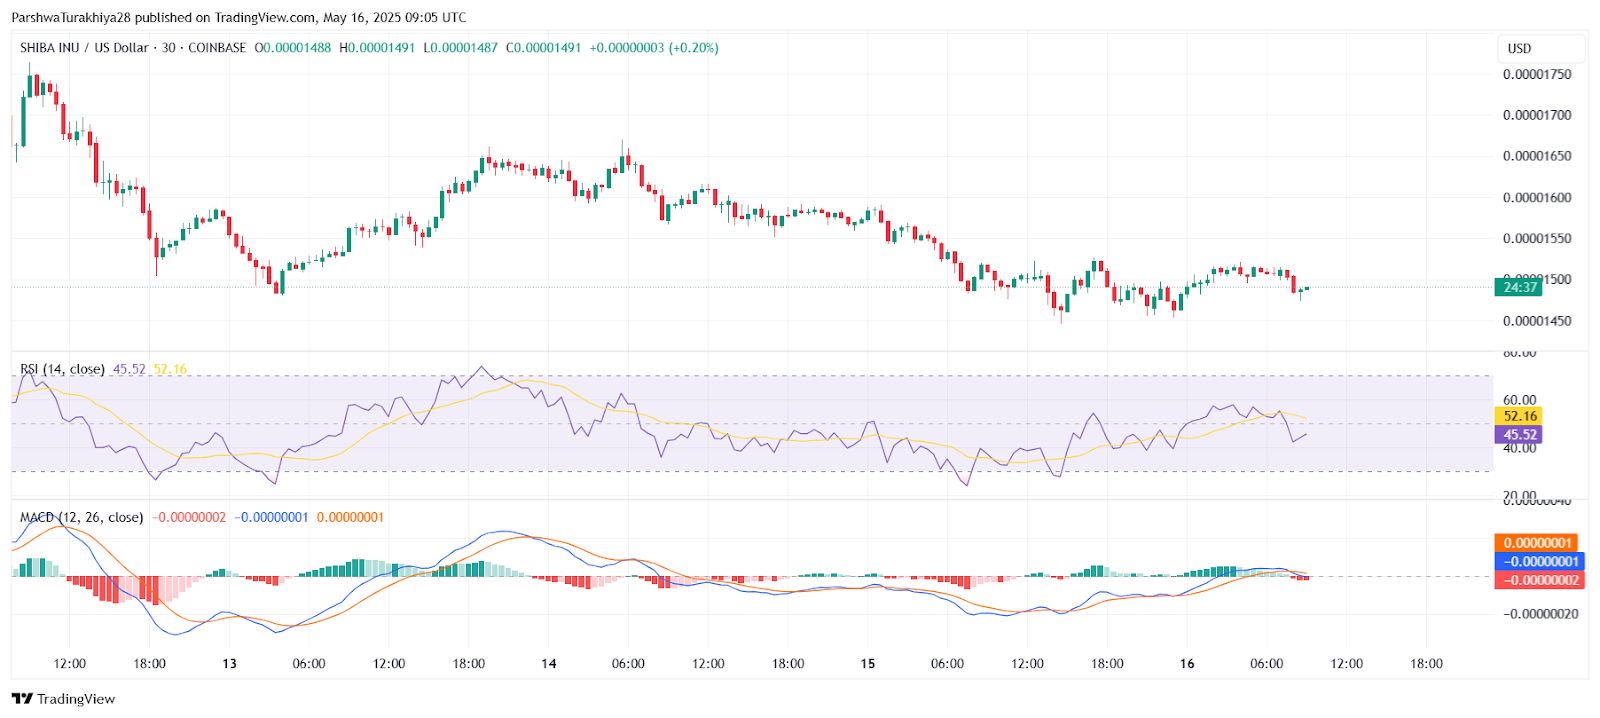The width and height of the screenshot is (1600, 718).
Task: Click the +0.00000003 (+0.20%) change value
Action: point(654,48)
